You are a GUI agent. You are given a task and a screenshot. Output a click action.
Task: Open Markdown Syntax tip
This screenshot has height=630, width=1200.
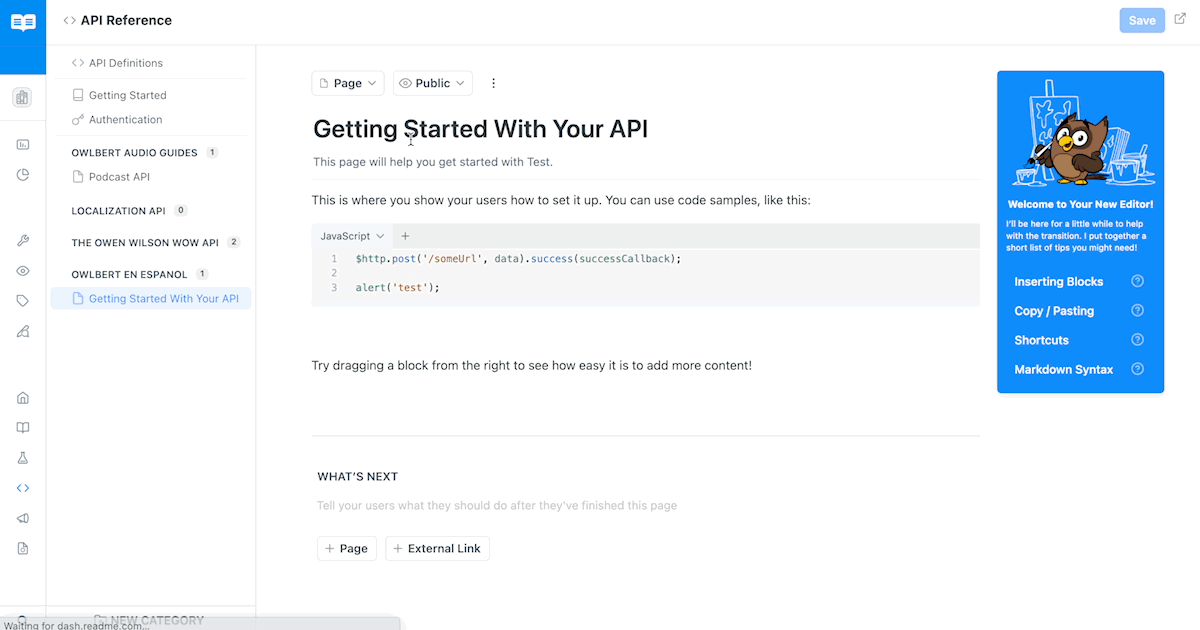coord(1063,369)
